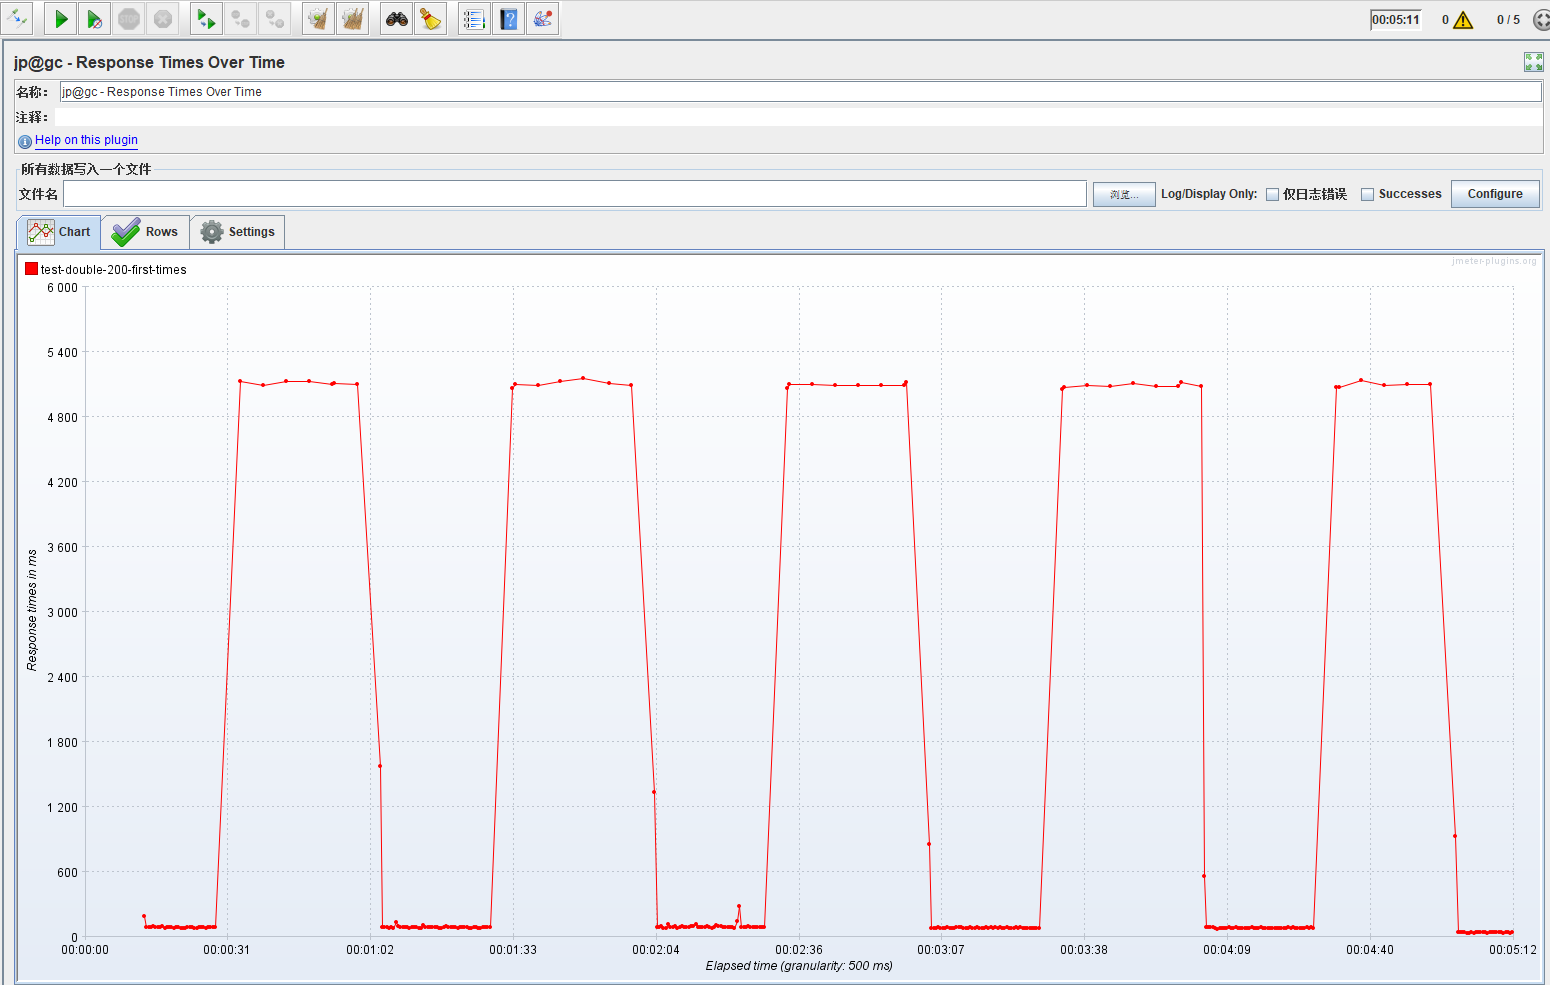Click the toggle/expand tree toolbar icon

pyautogui.click(x=17, y=18)
